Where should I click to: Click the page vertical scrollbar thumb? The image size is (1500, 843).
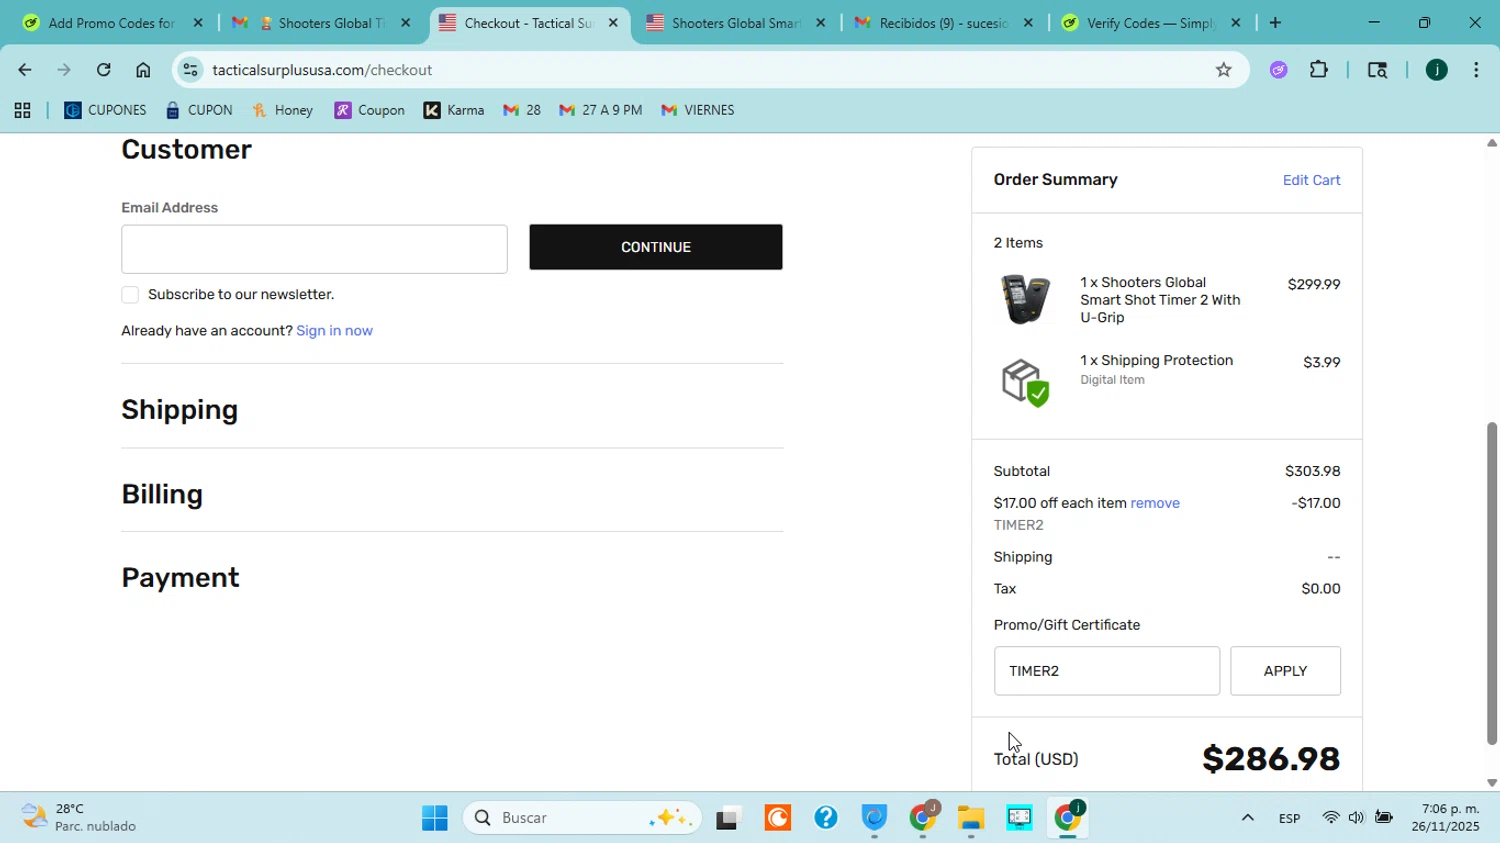point(1491,584)
